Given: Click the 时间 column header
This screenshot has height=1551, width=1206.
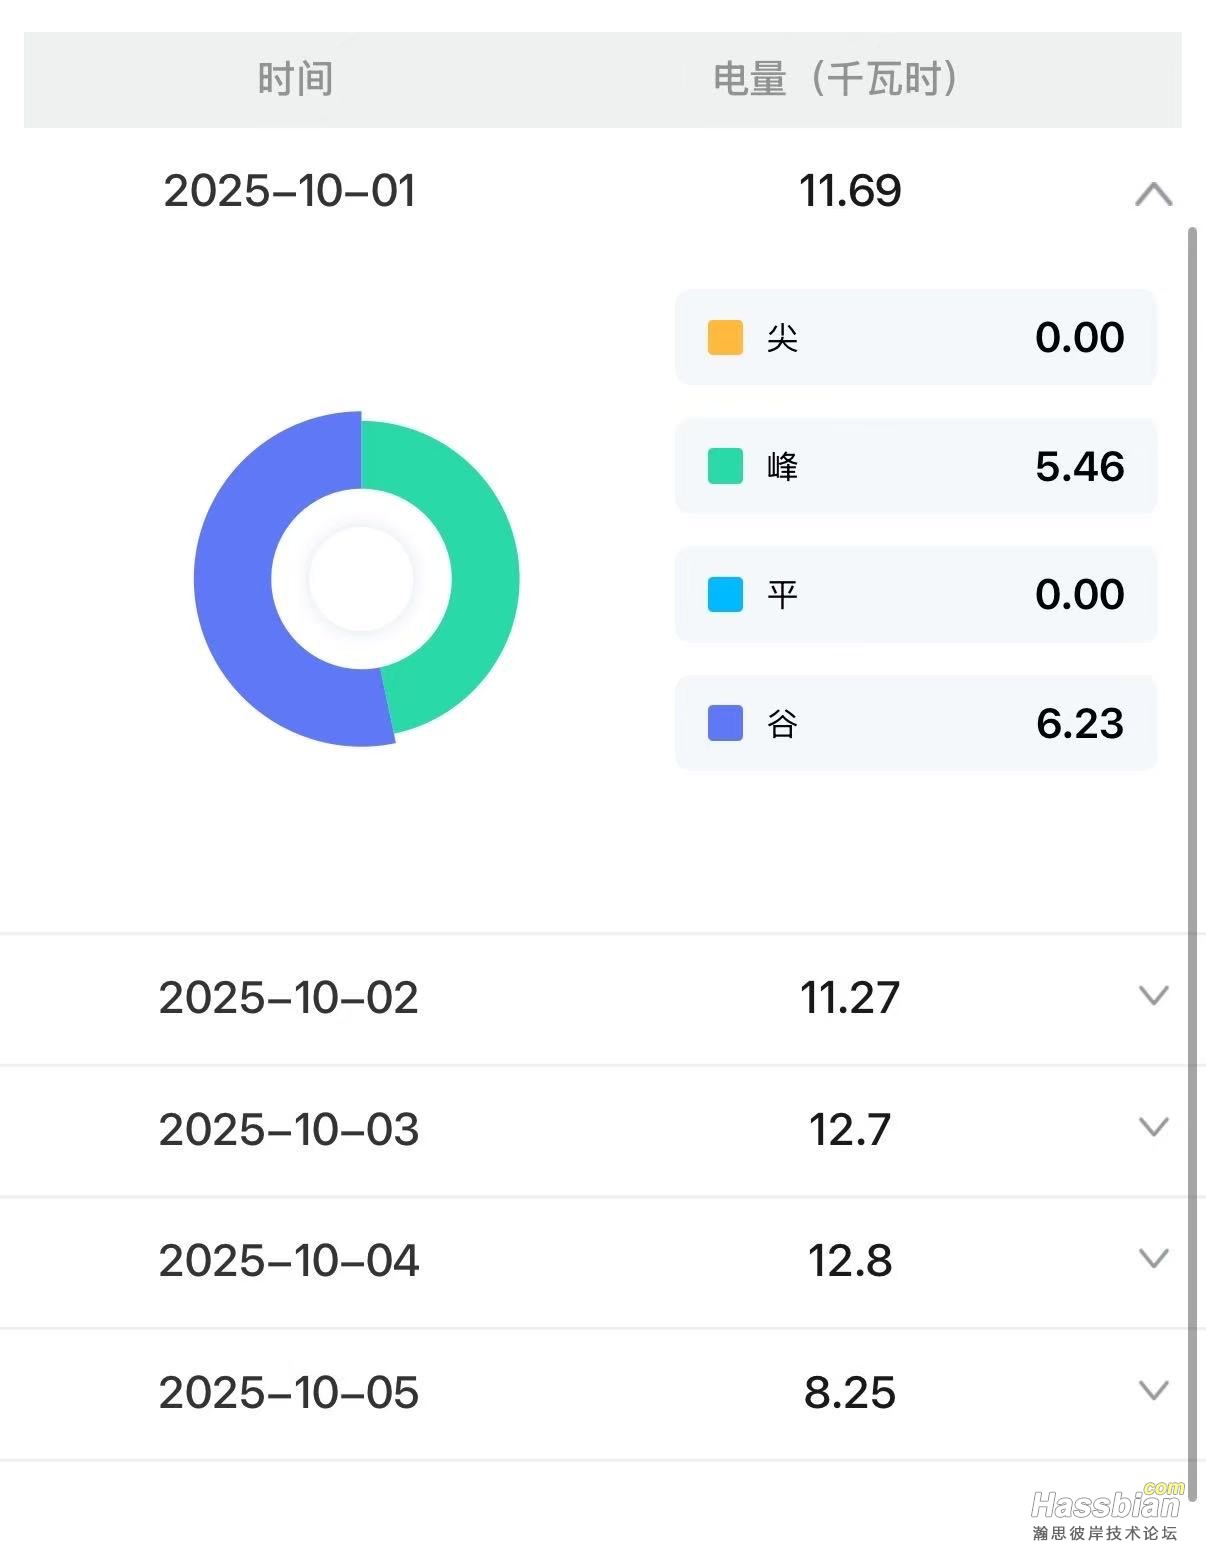Looking at the screenshot, I should (295, 79).
